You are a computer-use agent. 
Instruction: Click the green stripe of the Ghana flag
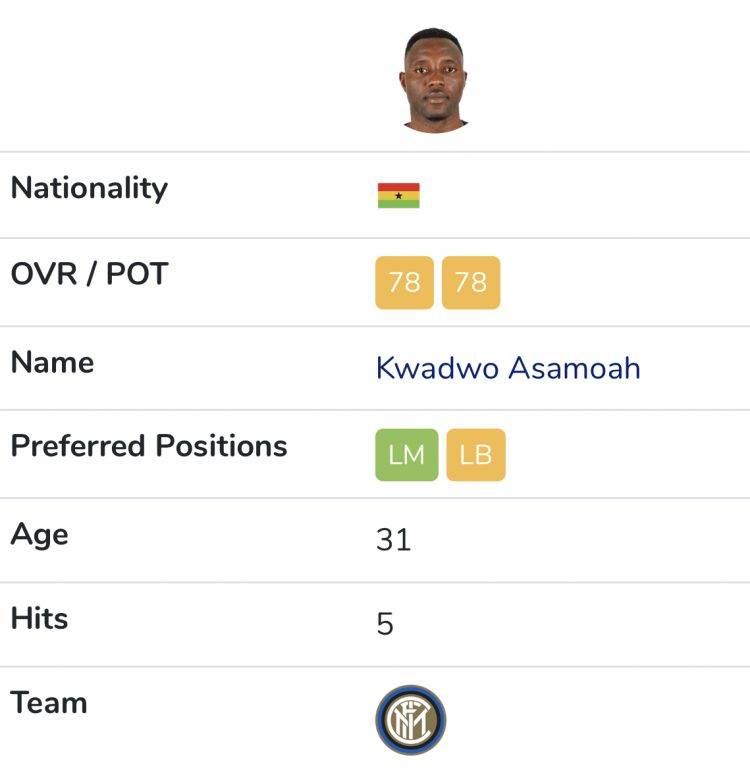[x=398, y=204]
